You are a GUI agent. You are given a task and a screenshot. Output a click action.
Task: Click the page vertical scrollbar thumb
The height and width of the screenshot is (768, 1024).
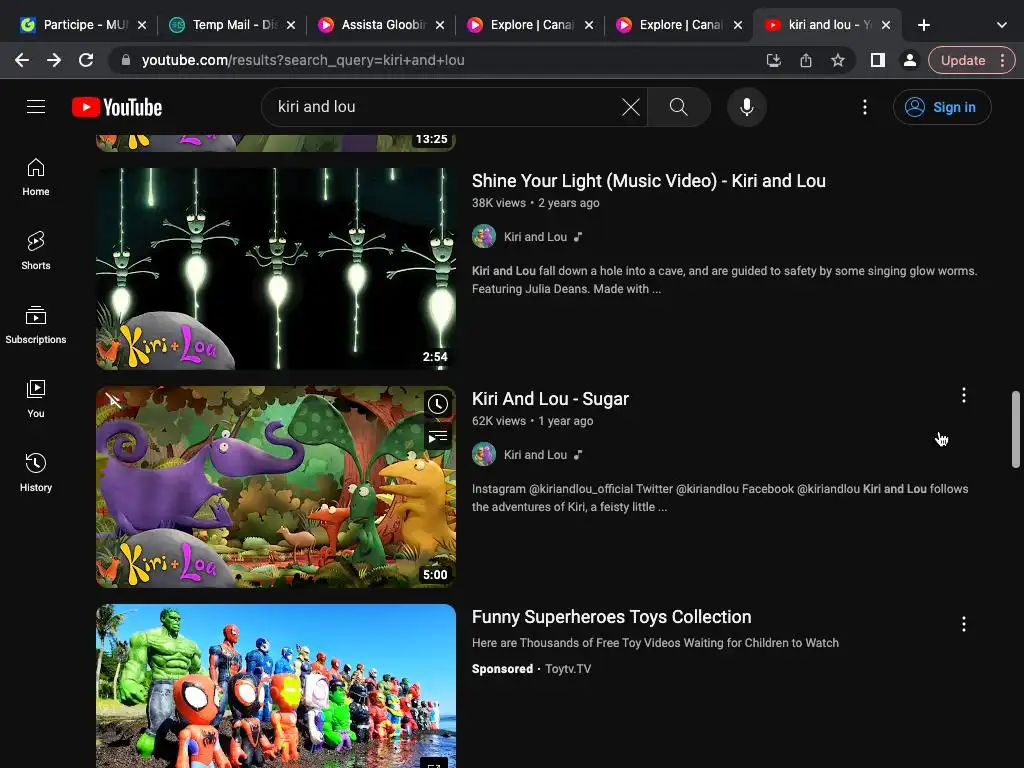[1016, 429]
